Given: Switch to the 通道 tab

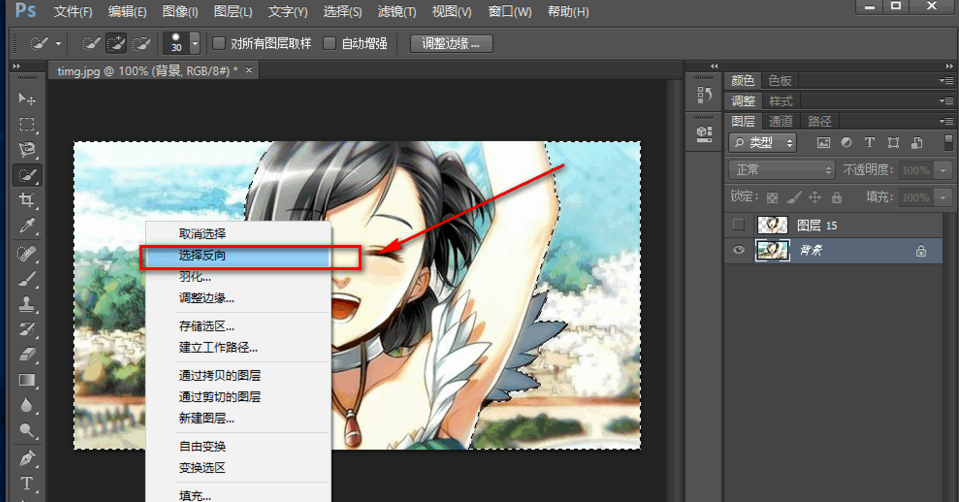Looking at the screenshot, I should point(781,121).
